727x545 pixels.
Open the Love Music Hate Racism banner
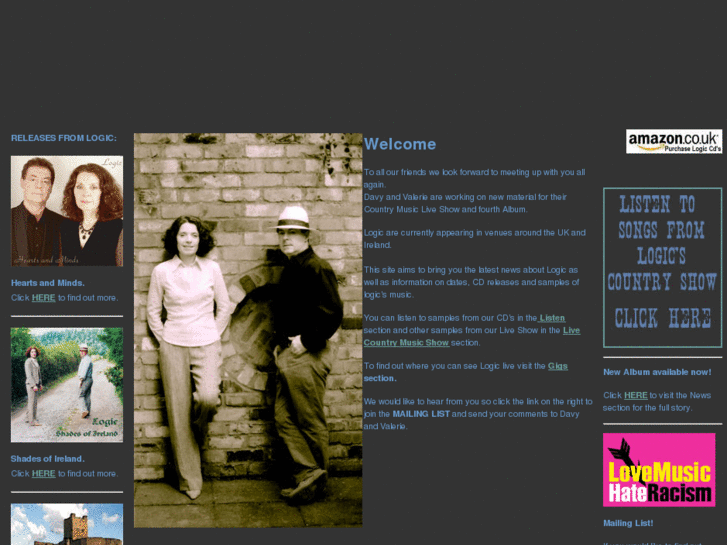click(659, 470)
